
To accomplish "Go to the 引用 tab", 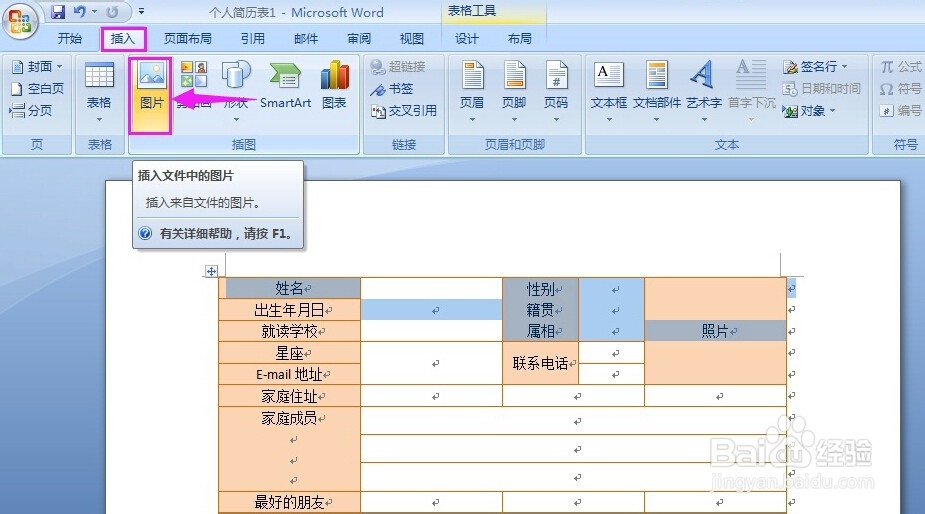I will click(252, 38).
